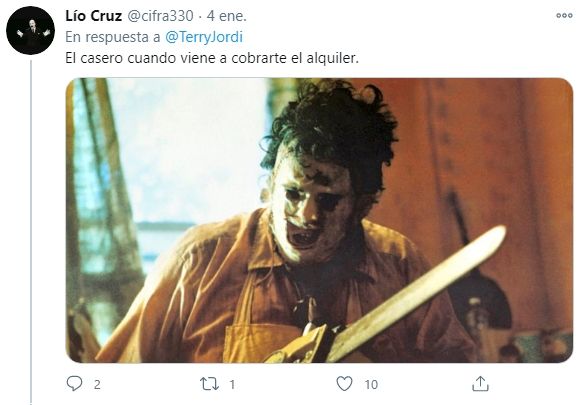The image size is (578, 405).
Task: Click the chainsaw blade in the image
Action: click(417, 291)
